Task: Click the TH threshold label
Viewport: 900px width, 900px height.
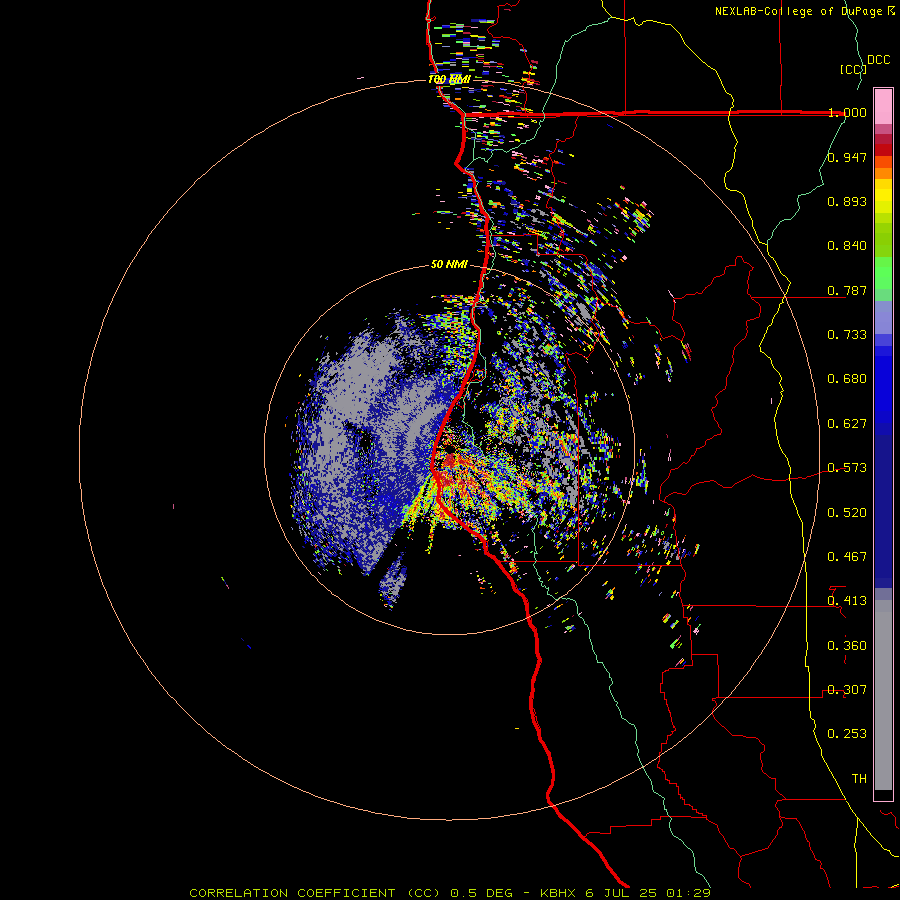Action: 859,779
